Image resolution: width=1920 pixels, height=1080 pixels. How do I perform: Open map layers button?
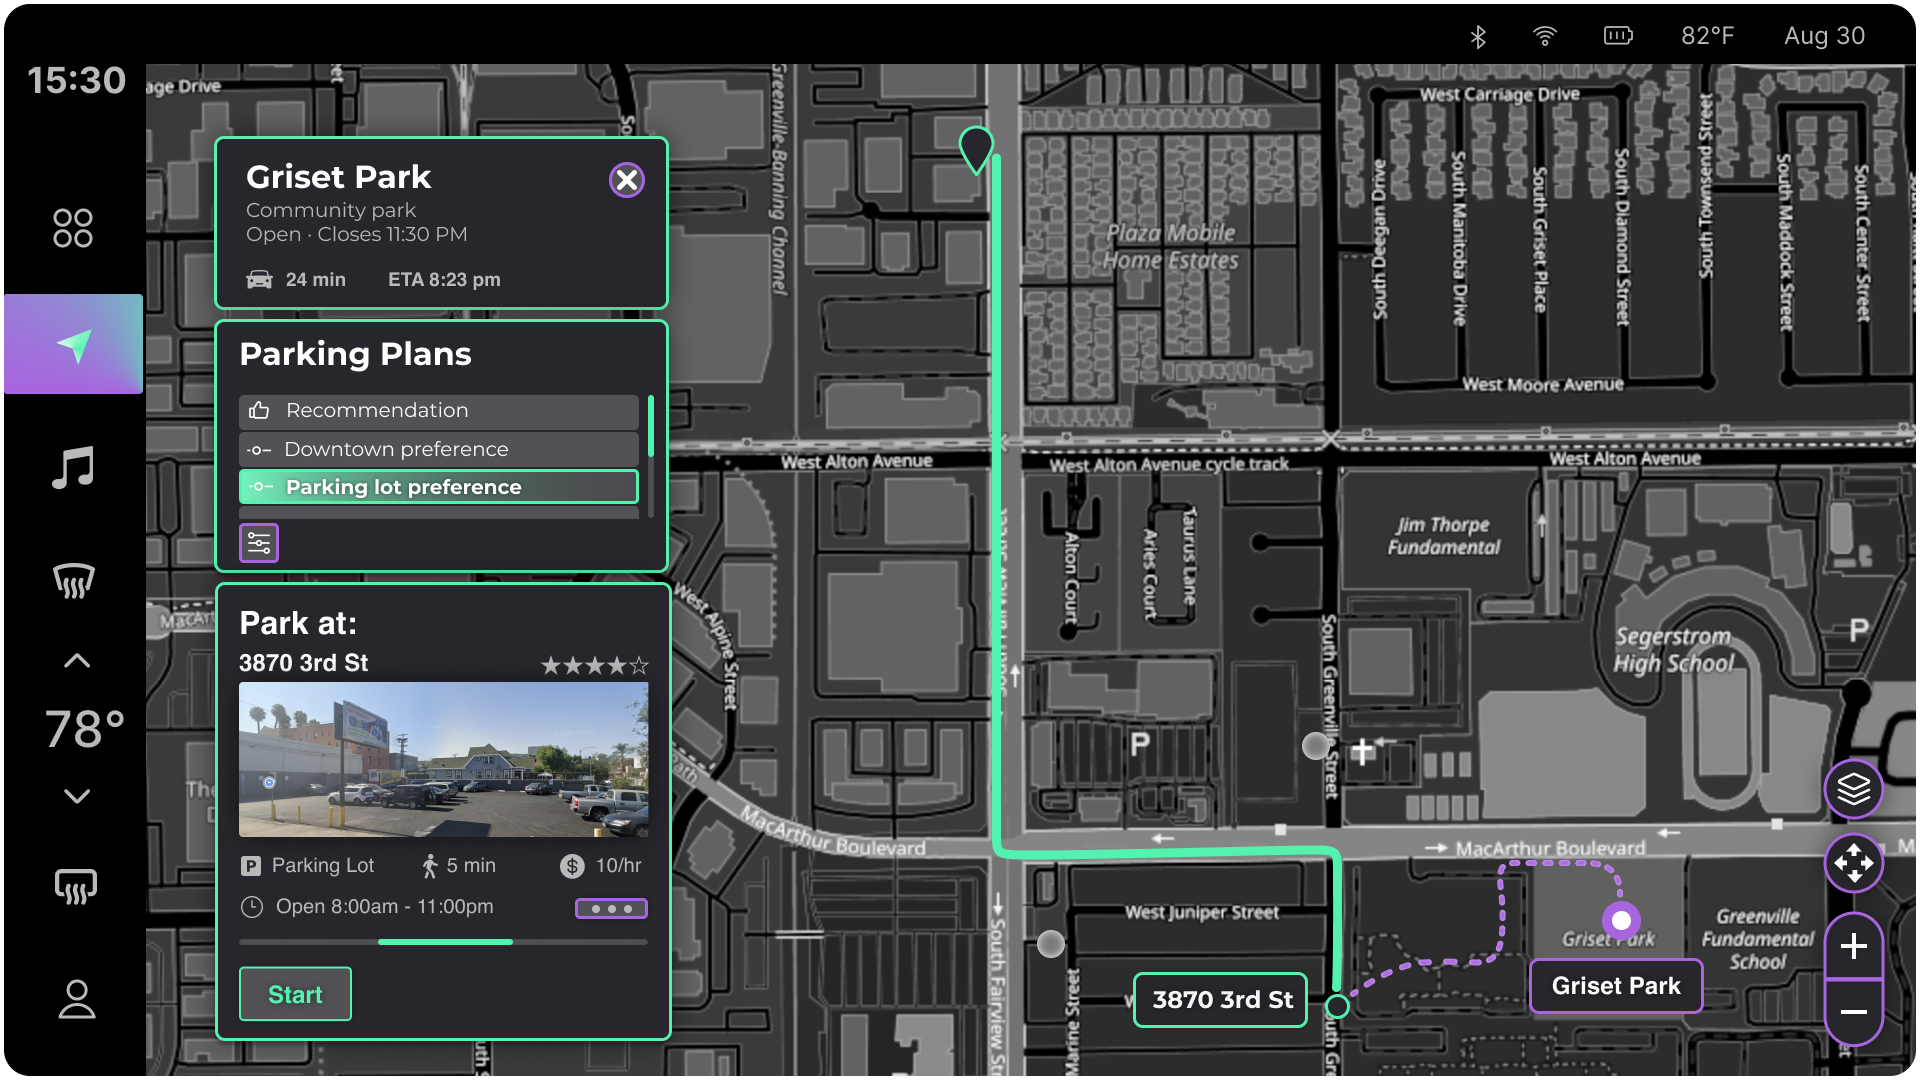(x=1853, y=789)
